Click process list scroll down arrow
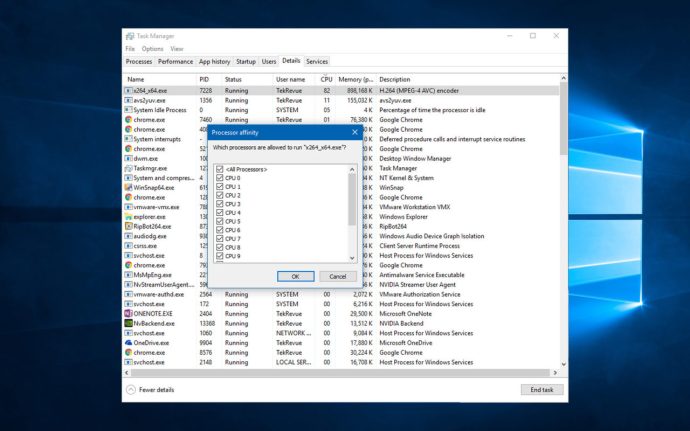690x431 pixels. pyautogui.click(x=564, y=365)
